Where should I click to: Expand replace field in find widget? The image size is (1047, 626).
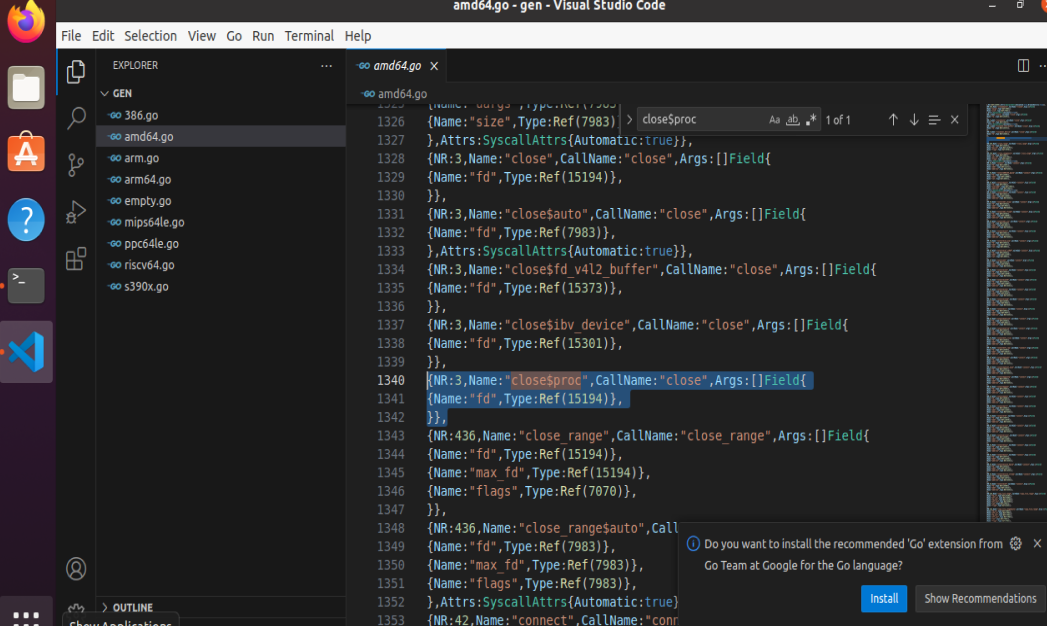pos(629,120)
